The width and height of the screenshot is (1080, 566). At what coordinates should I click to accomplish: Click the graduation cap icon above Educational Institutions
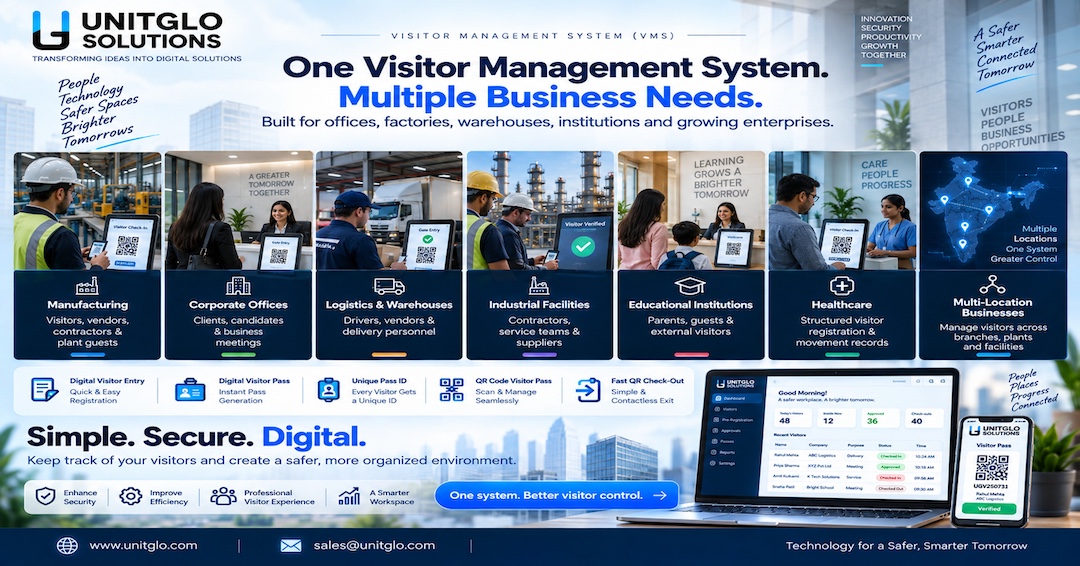[x=689, y=286]
